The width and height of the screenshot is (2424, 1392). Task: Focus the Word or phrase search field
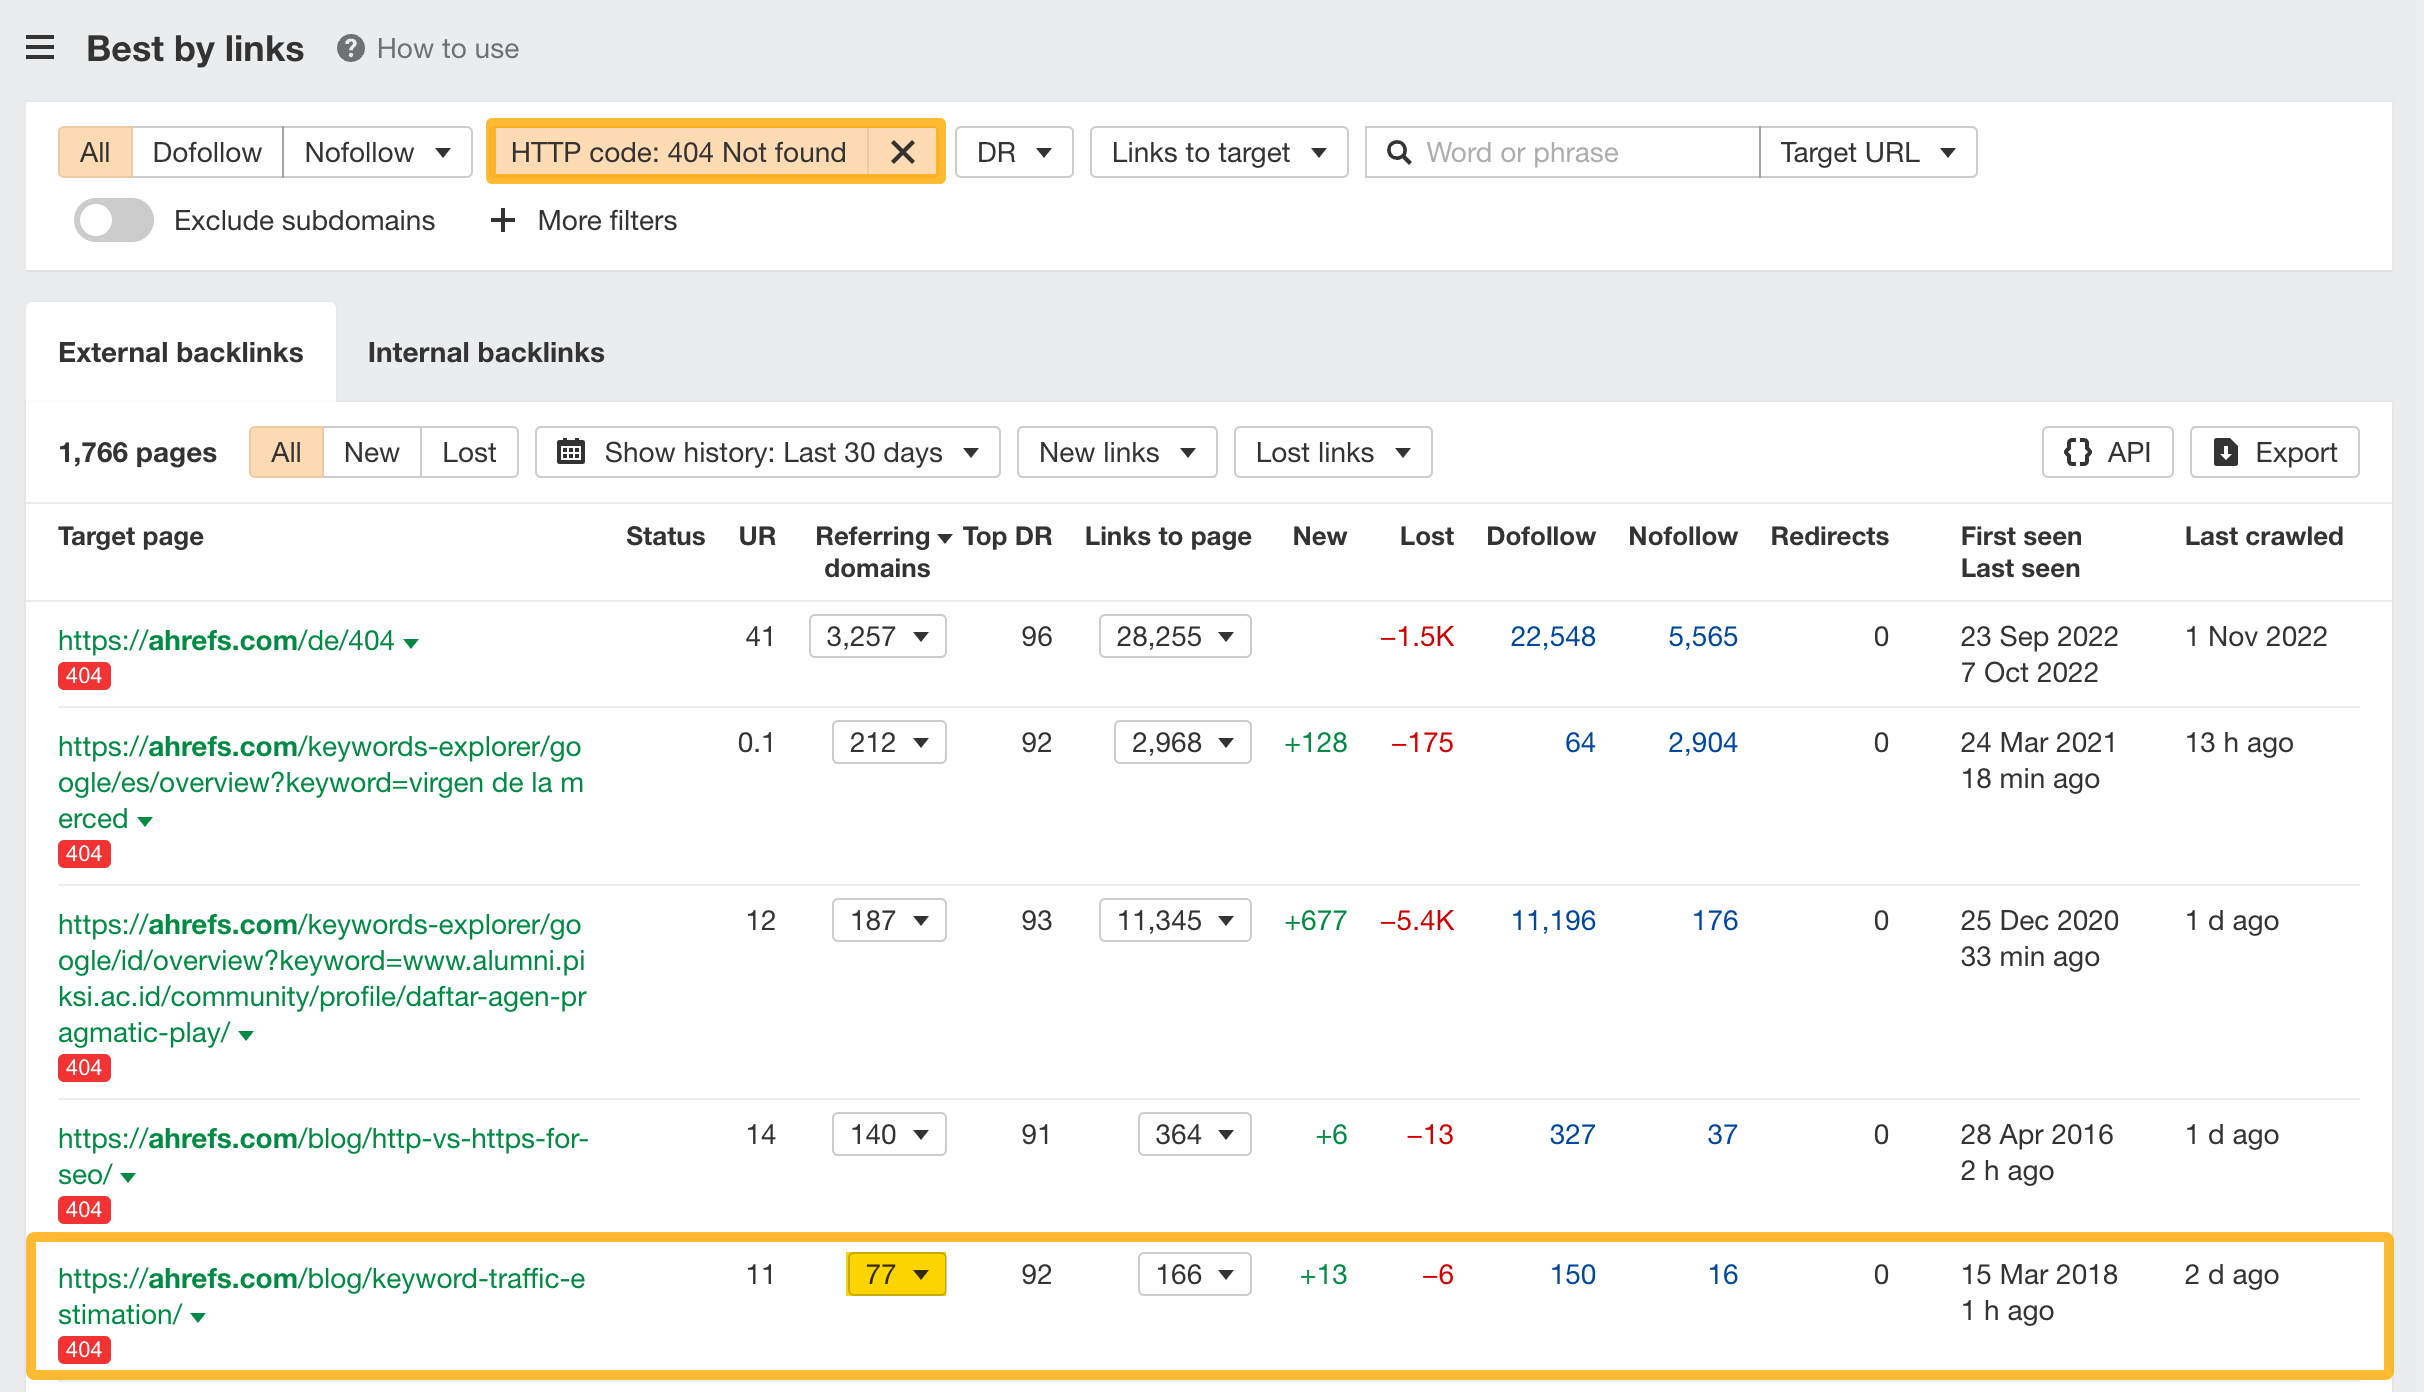click(1562, 152)
